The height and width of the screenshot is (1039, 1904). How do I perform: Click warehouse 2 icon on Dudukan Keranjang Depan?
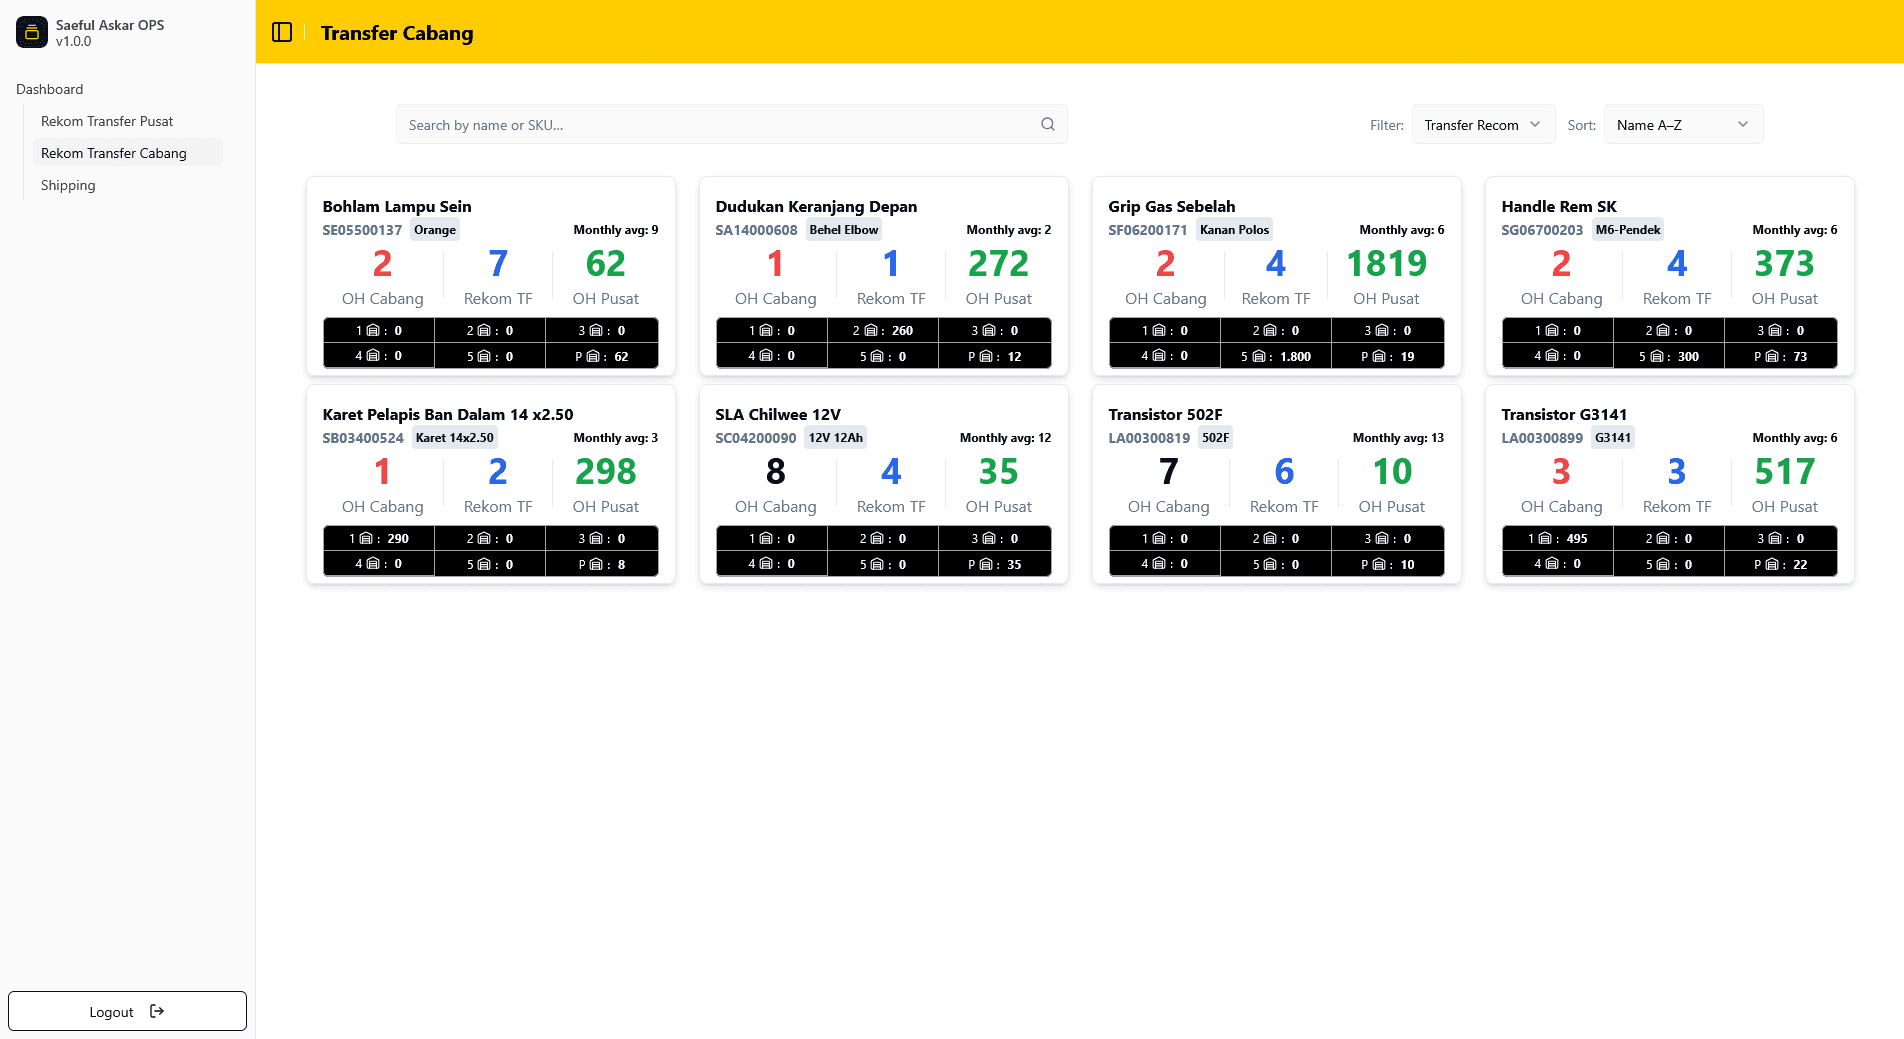click(871, 331)
